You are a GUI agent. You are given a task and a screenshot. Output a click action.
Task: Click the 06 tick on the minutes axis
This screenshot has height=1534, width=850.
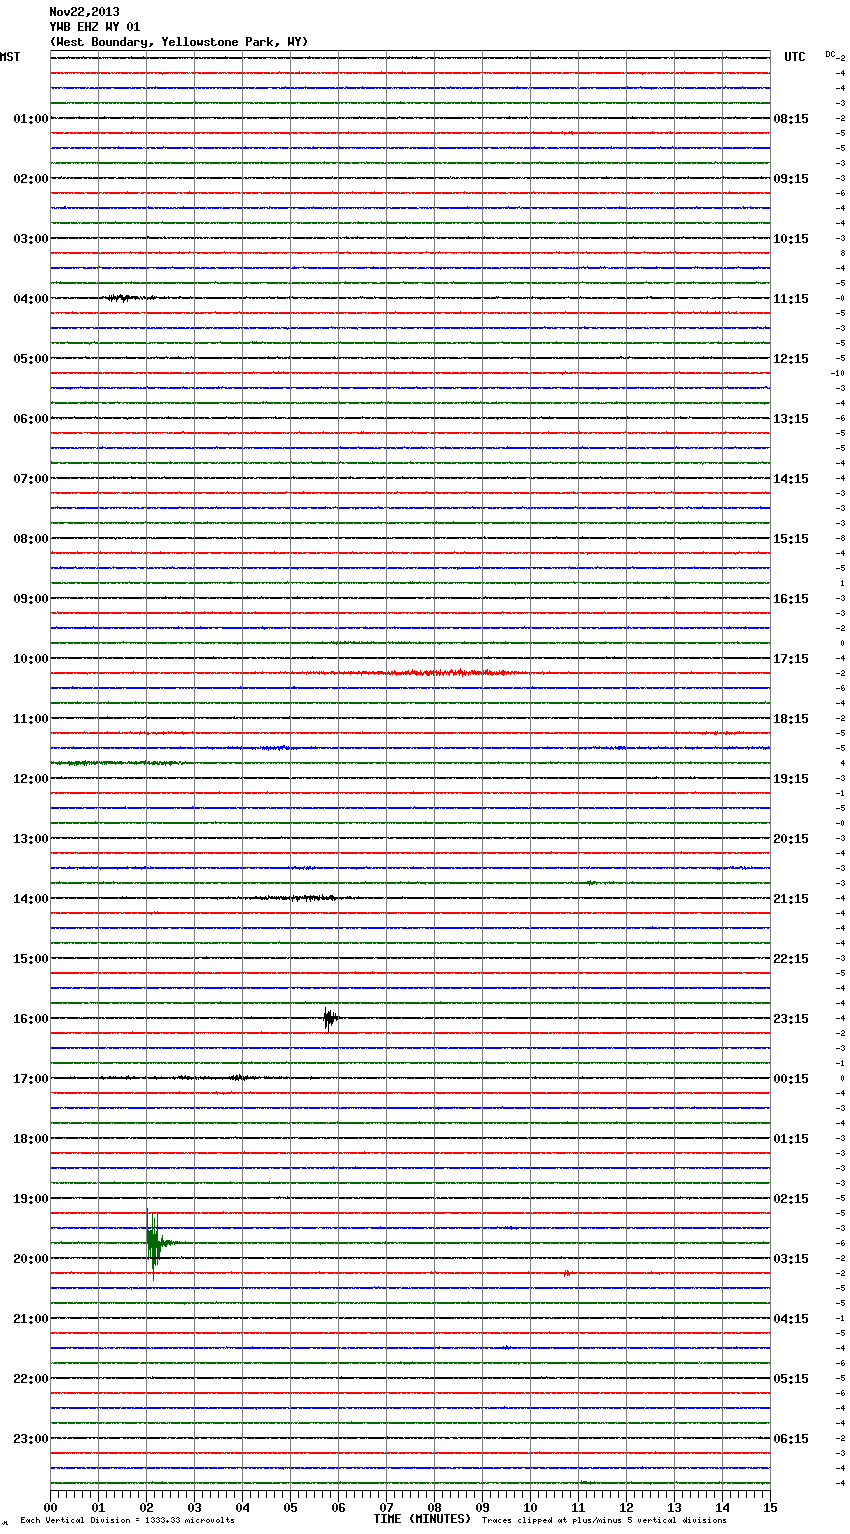[338, 1507]
